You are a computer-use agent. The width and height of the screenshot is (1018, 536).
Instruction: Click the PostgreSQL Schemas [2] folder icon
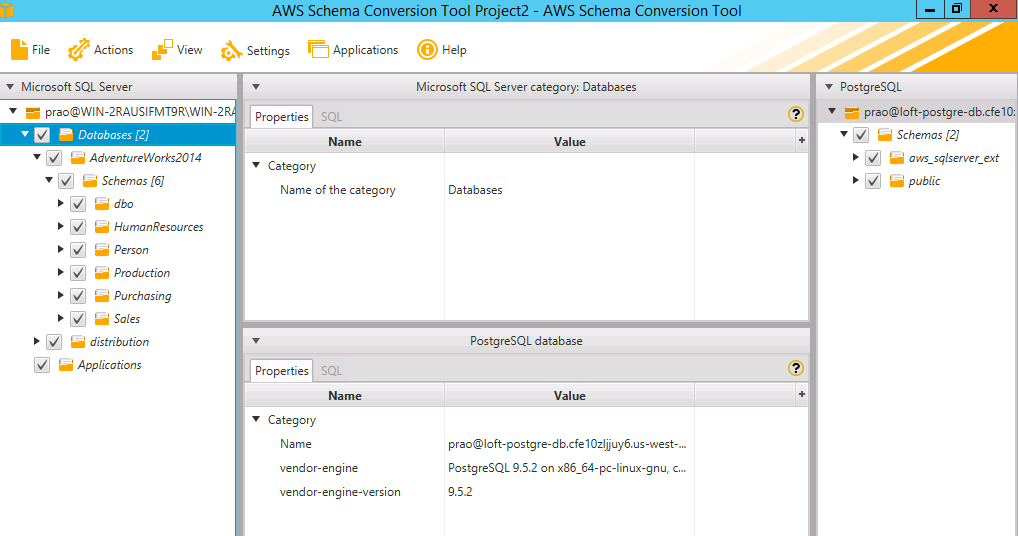[x=885, y=135]
